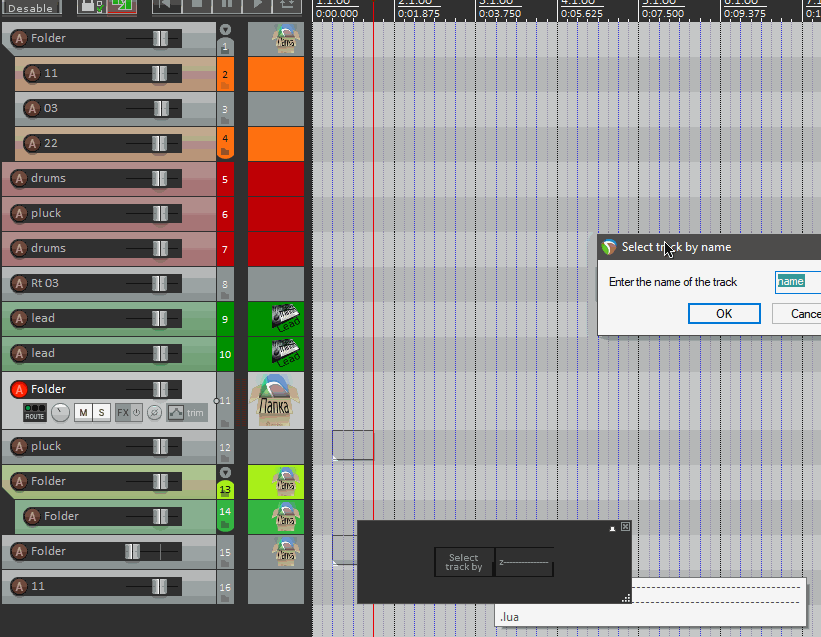Click the toolbar icon right of Play
Viewport: 821px width, 637px height.
click(287, 6)
